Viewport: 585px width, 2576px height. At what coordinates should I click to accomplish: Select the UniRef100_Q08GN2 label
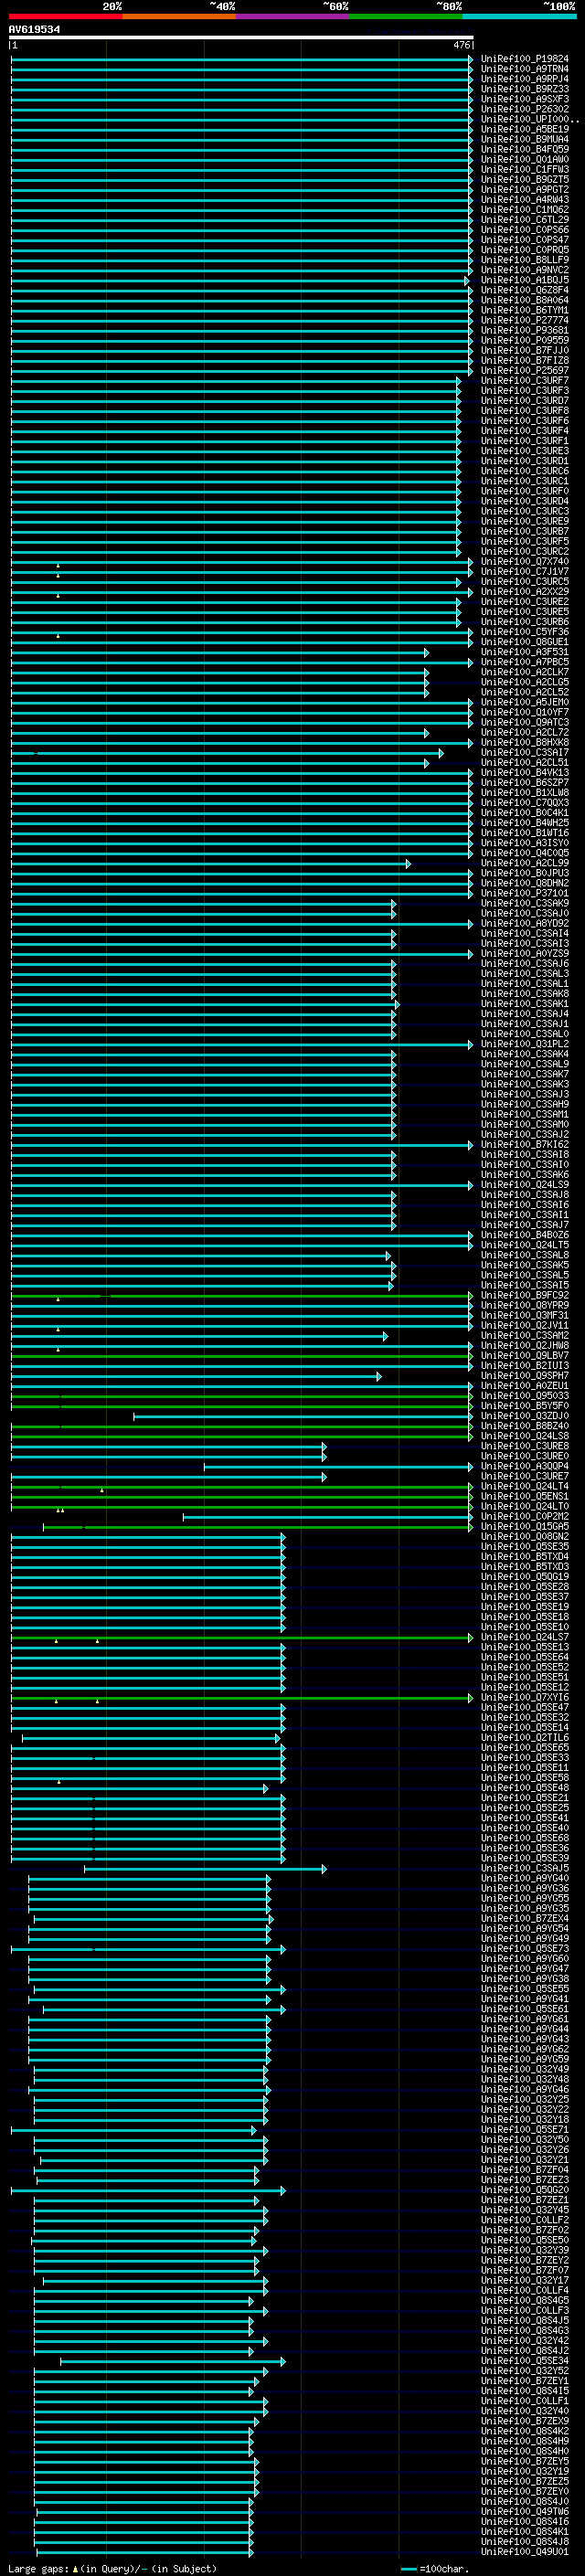(524, 1536)
